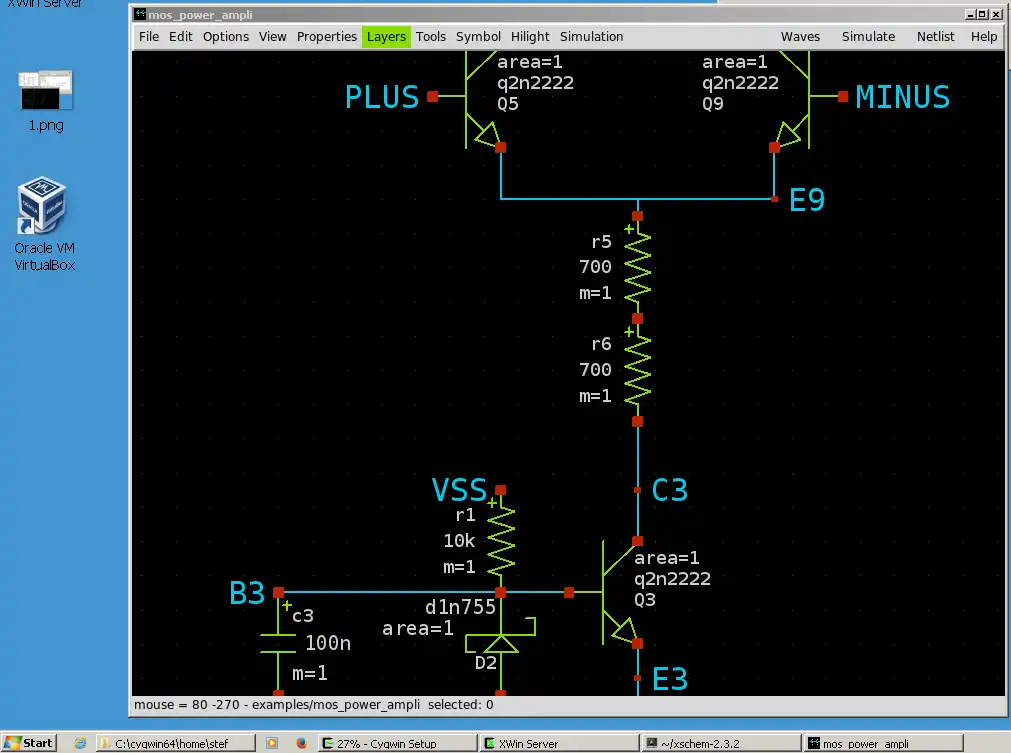Select the r5 700-ohm resistor symbol
The image size is (1011, 753).
point(637,267)
